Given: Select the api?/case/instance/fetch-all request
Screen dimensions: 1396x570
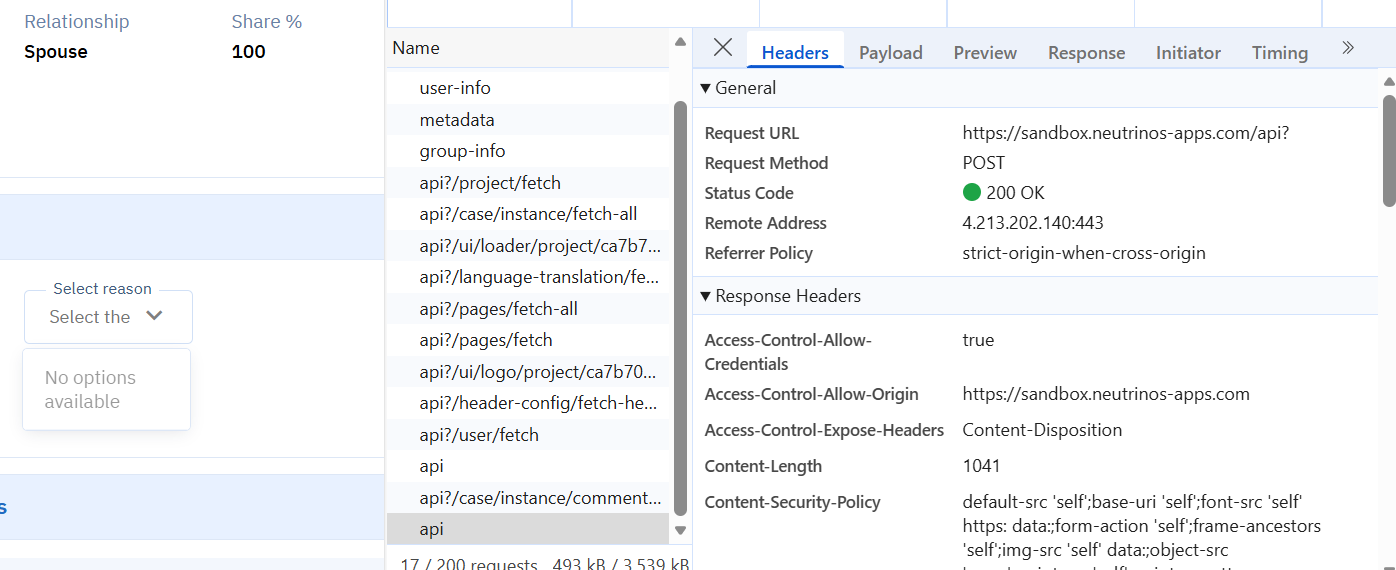Looking at the screenshot, I should (528, 214).
